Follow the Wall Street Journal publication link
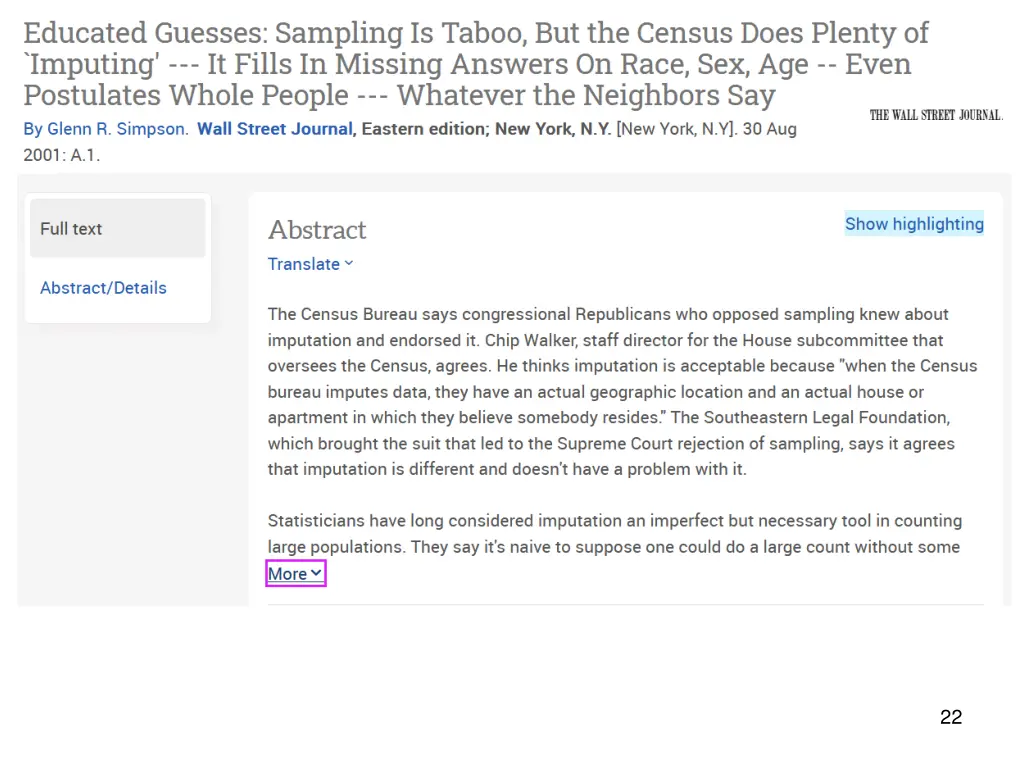The height and width of the screenshot is (768, 1024). 275,129
